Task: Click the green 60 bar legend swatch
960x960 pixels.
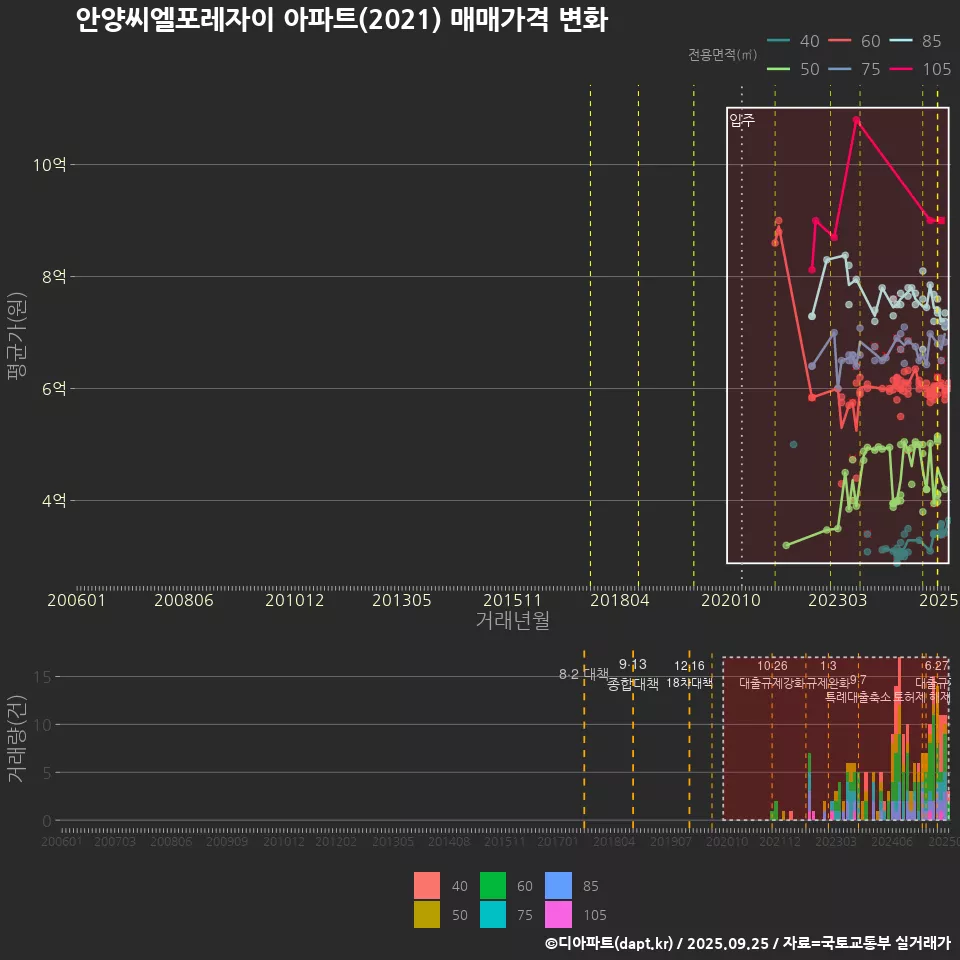Action: pyautogui.click(x=493, y=886)
